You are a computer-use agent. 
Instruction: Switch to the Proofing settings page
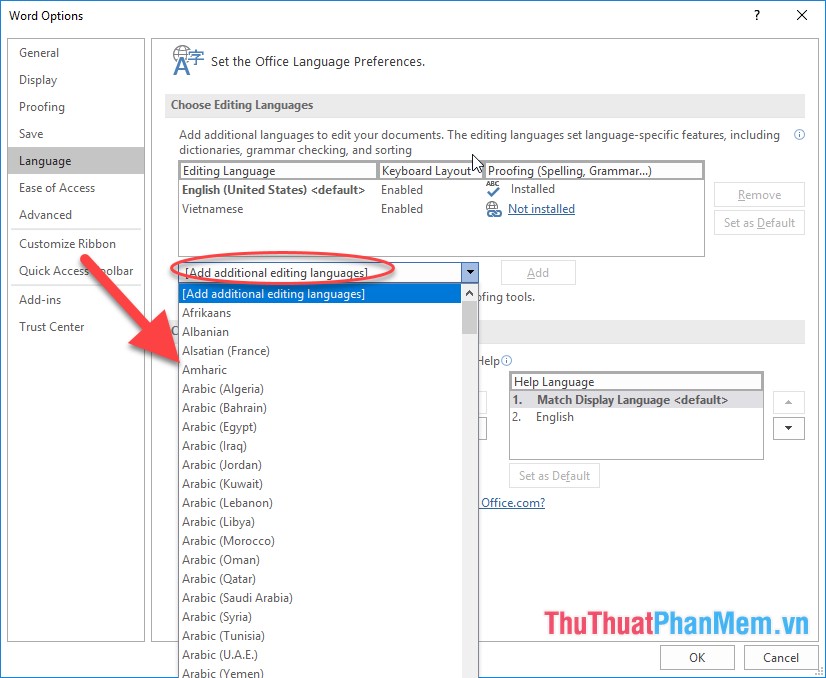(41, 107)
